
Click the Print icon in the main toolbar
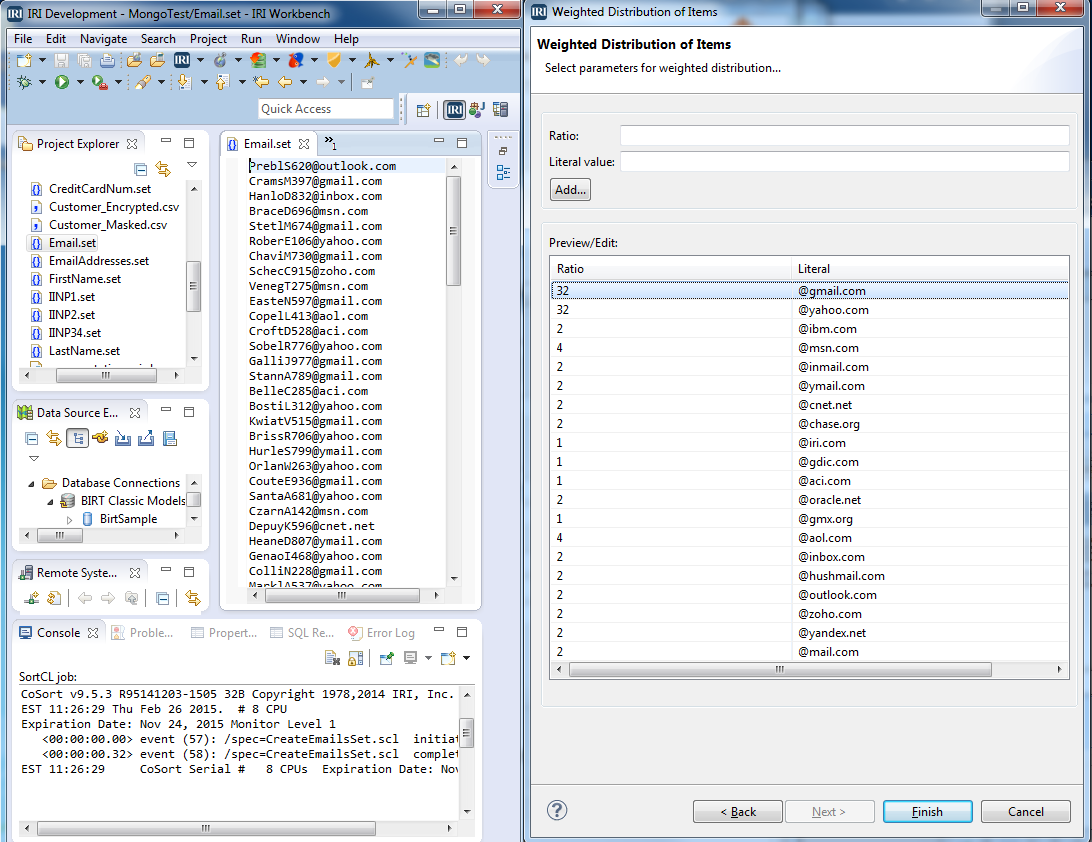pos(107,61)
